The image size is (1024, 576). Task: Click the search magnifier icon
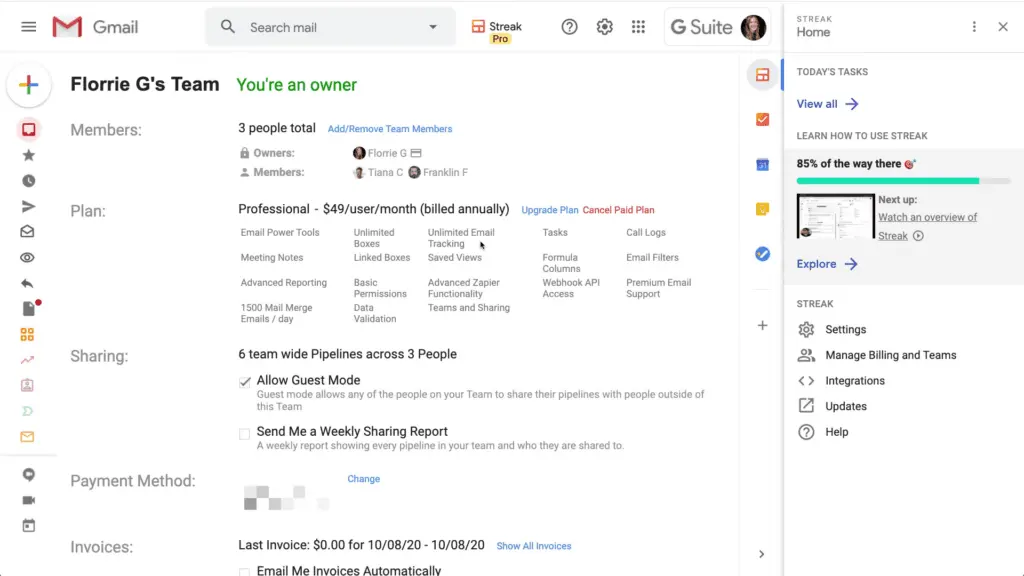[x=227, y=27]
